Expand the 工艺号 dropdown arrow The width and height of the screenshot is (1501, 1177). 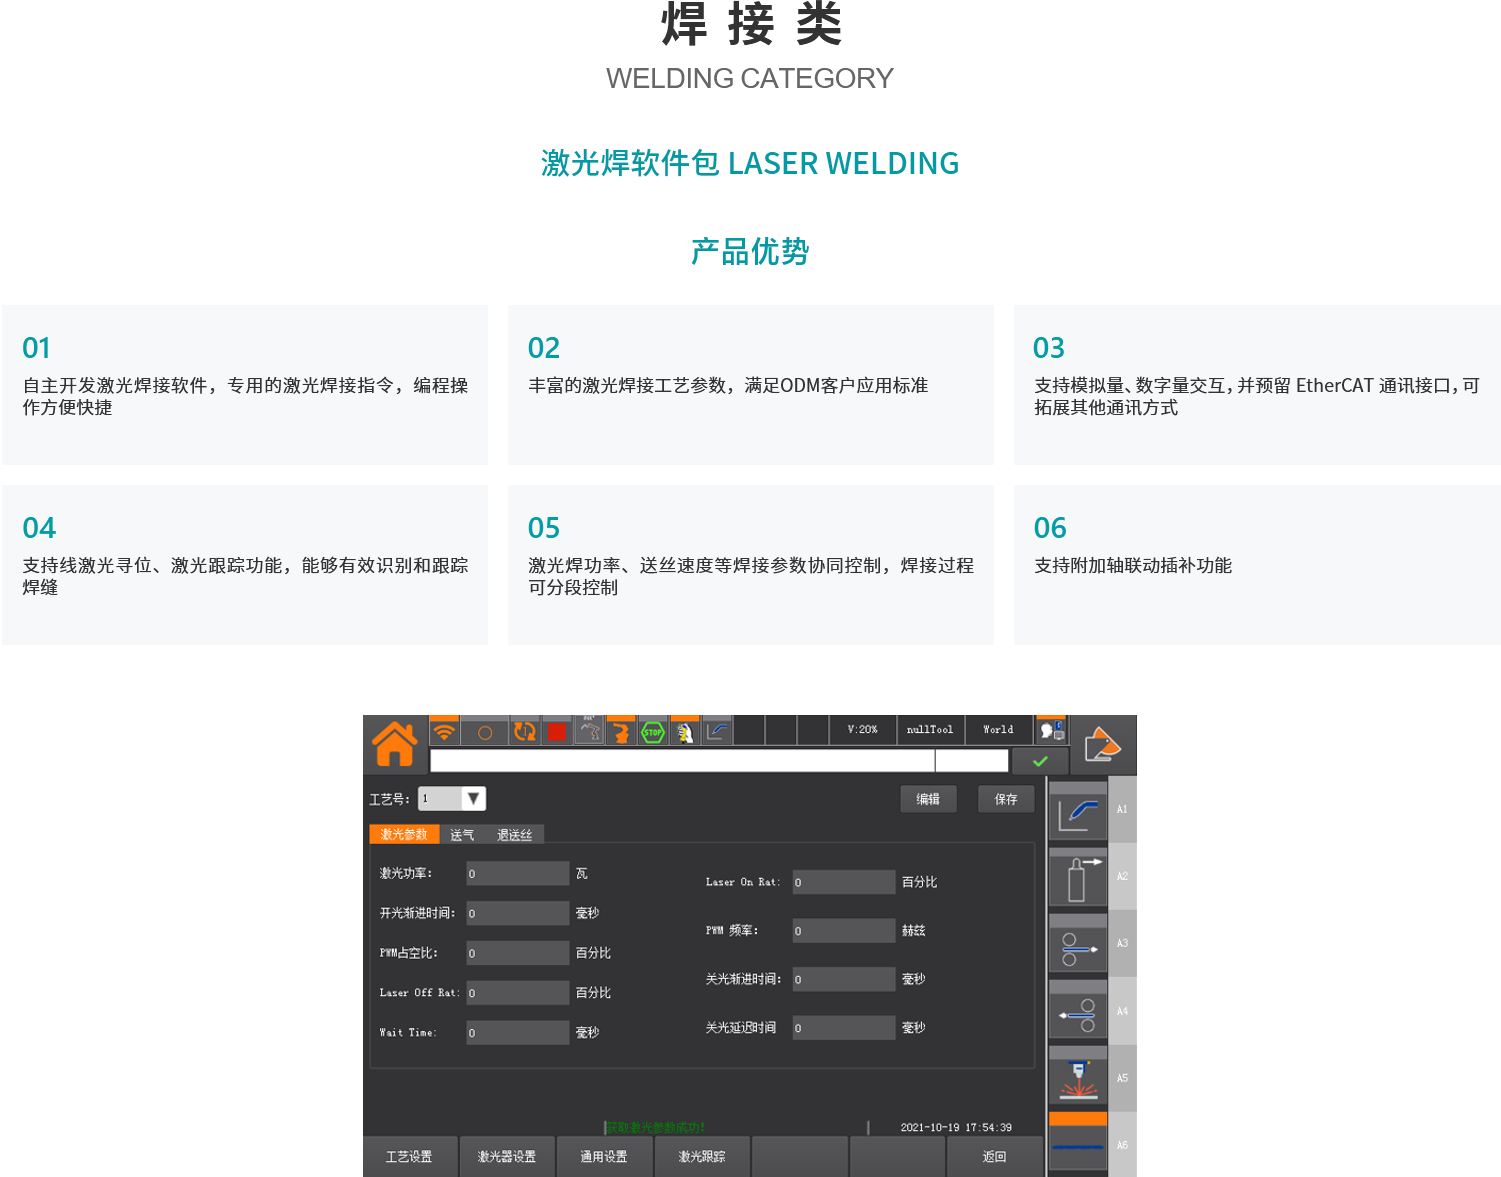[473, 798]
